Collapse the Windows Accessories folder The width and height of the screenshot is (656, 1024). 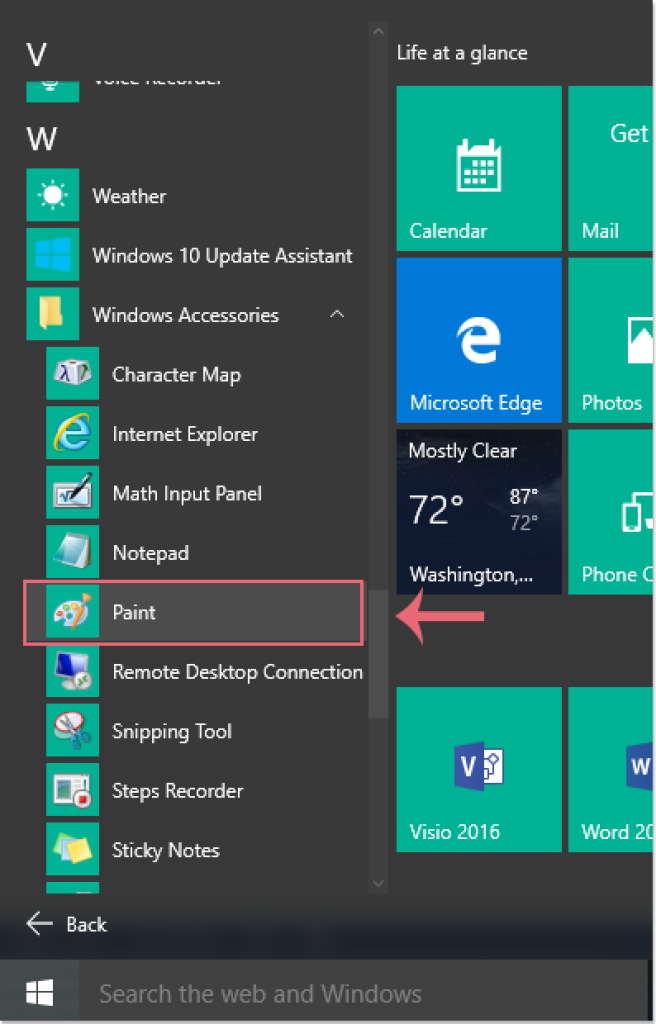click(337, 314)
